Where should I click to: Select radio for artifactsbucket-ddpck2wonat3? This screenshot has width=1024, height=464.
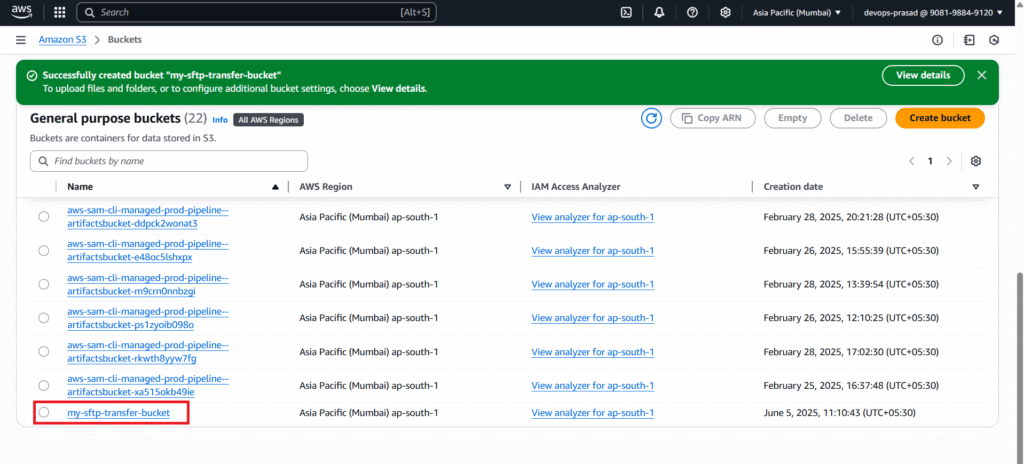44,216
